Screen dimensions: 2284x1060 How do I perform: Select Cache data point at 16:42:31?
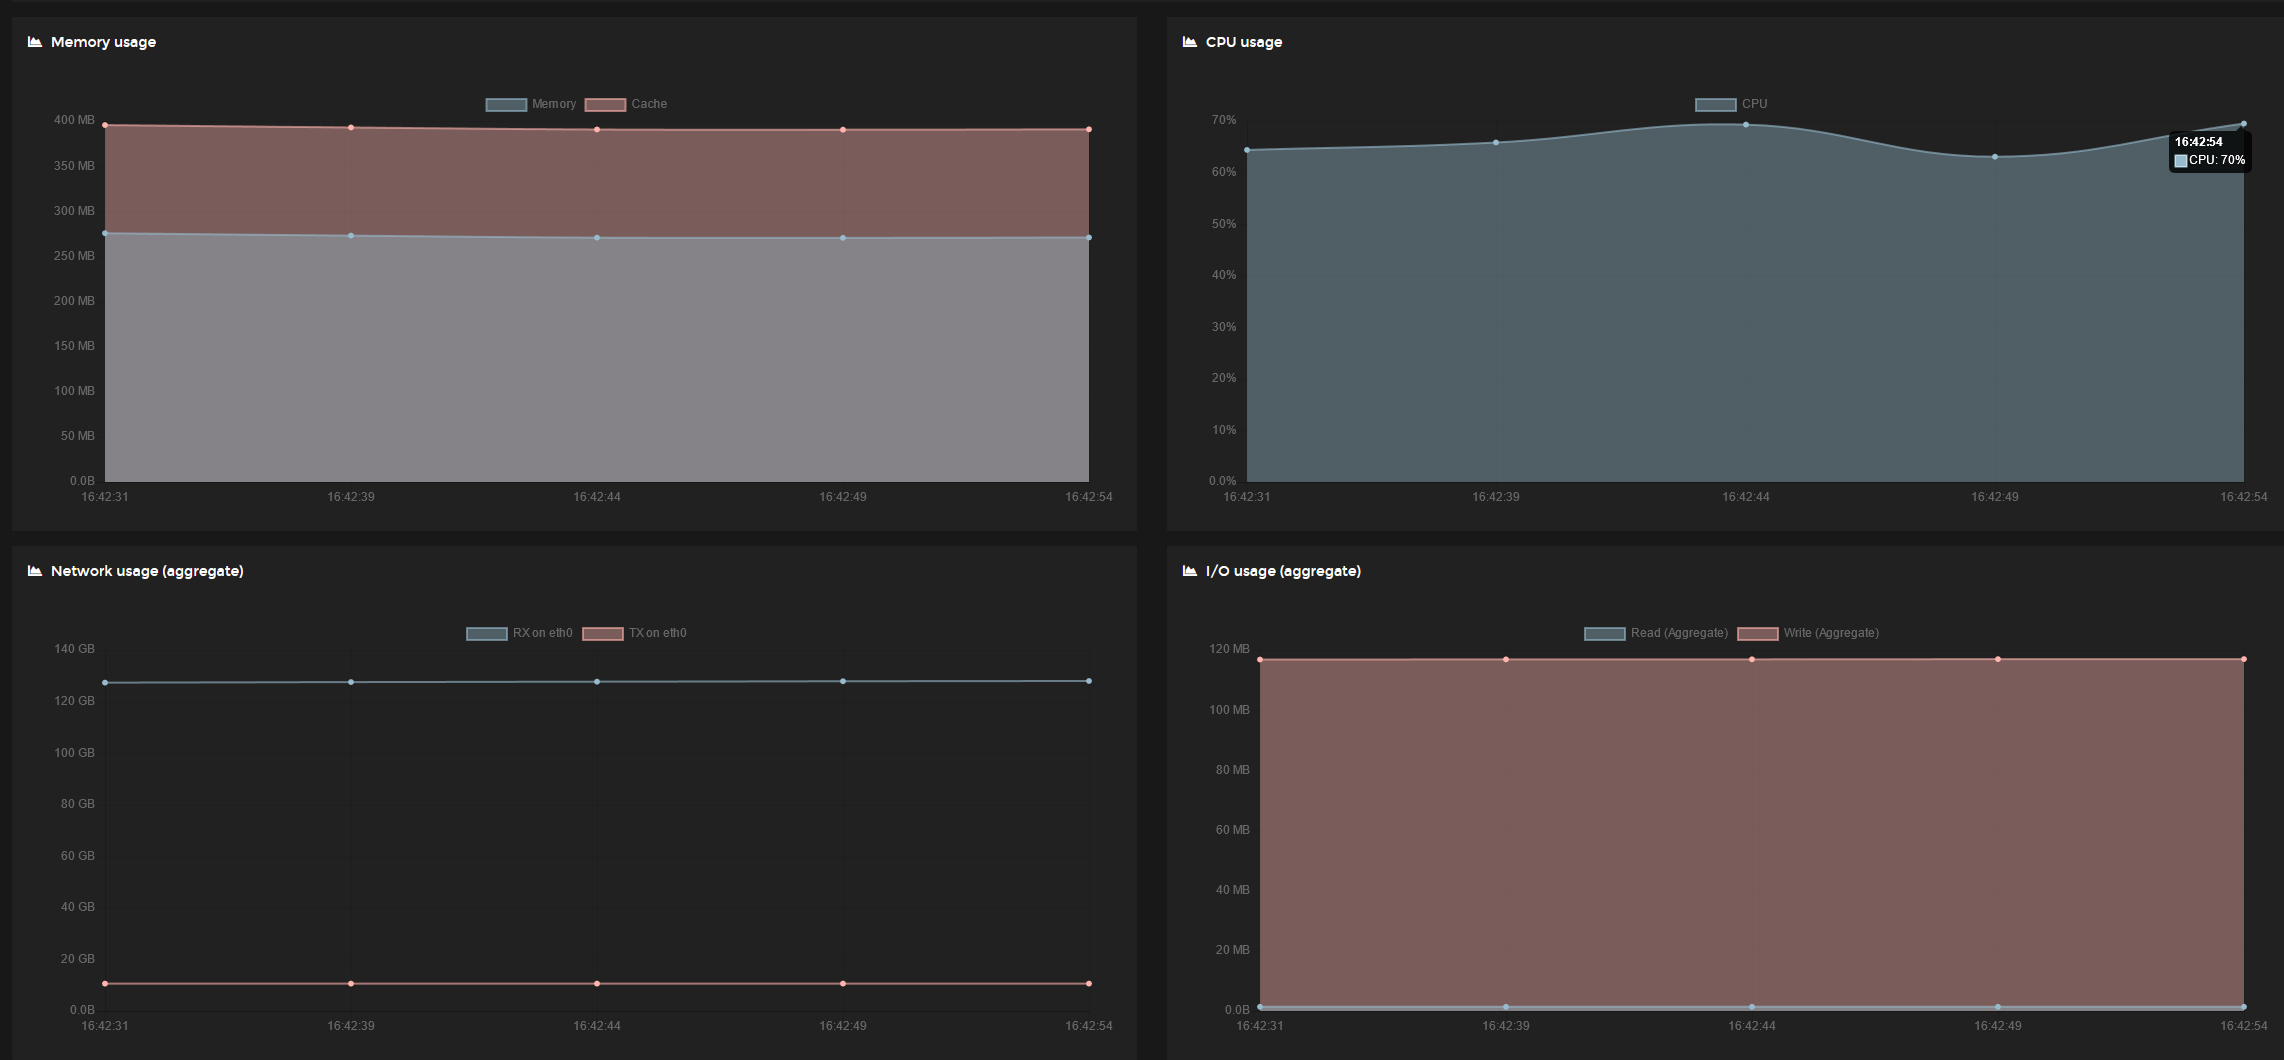click(x=105, y=126)
